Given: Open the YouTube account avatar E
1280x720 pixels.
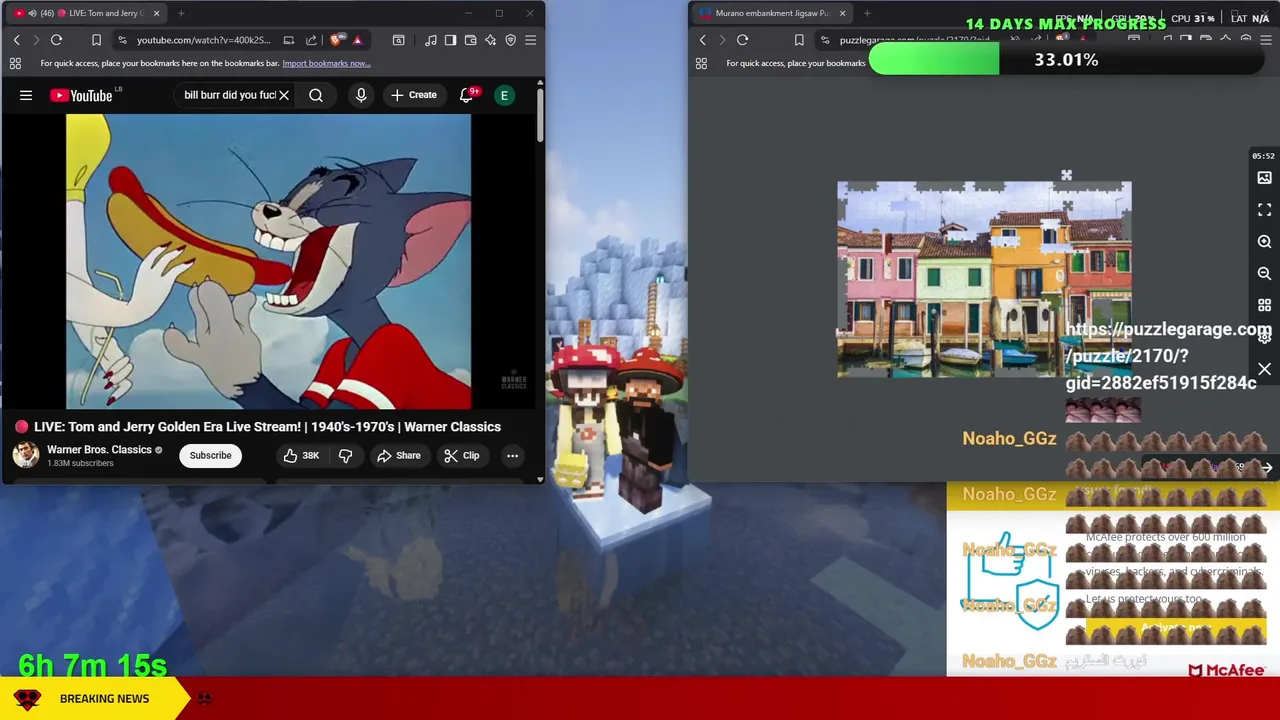Looking at the screenshot, I should click(505, 95).
